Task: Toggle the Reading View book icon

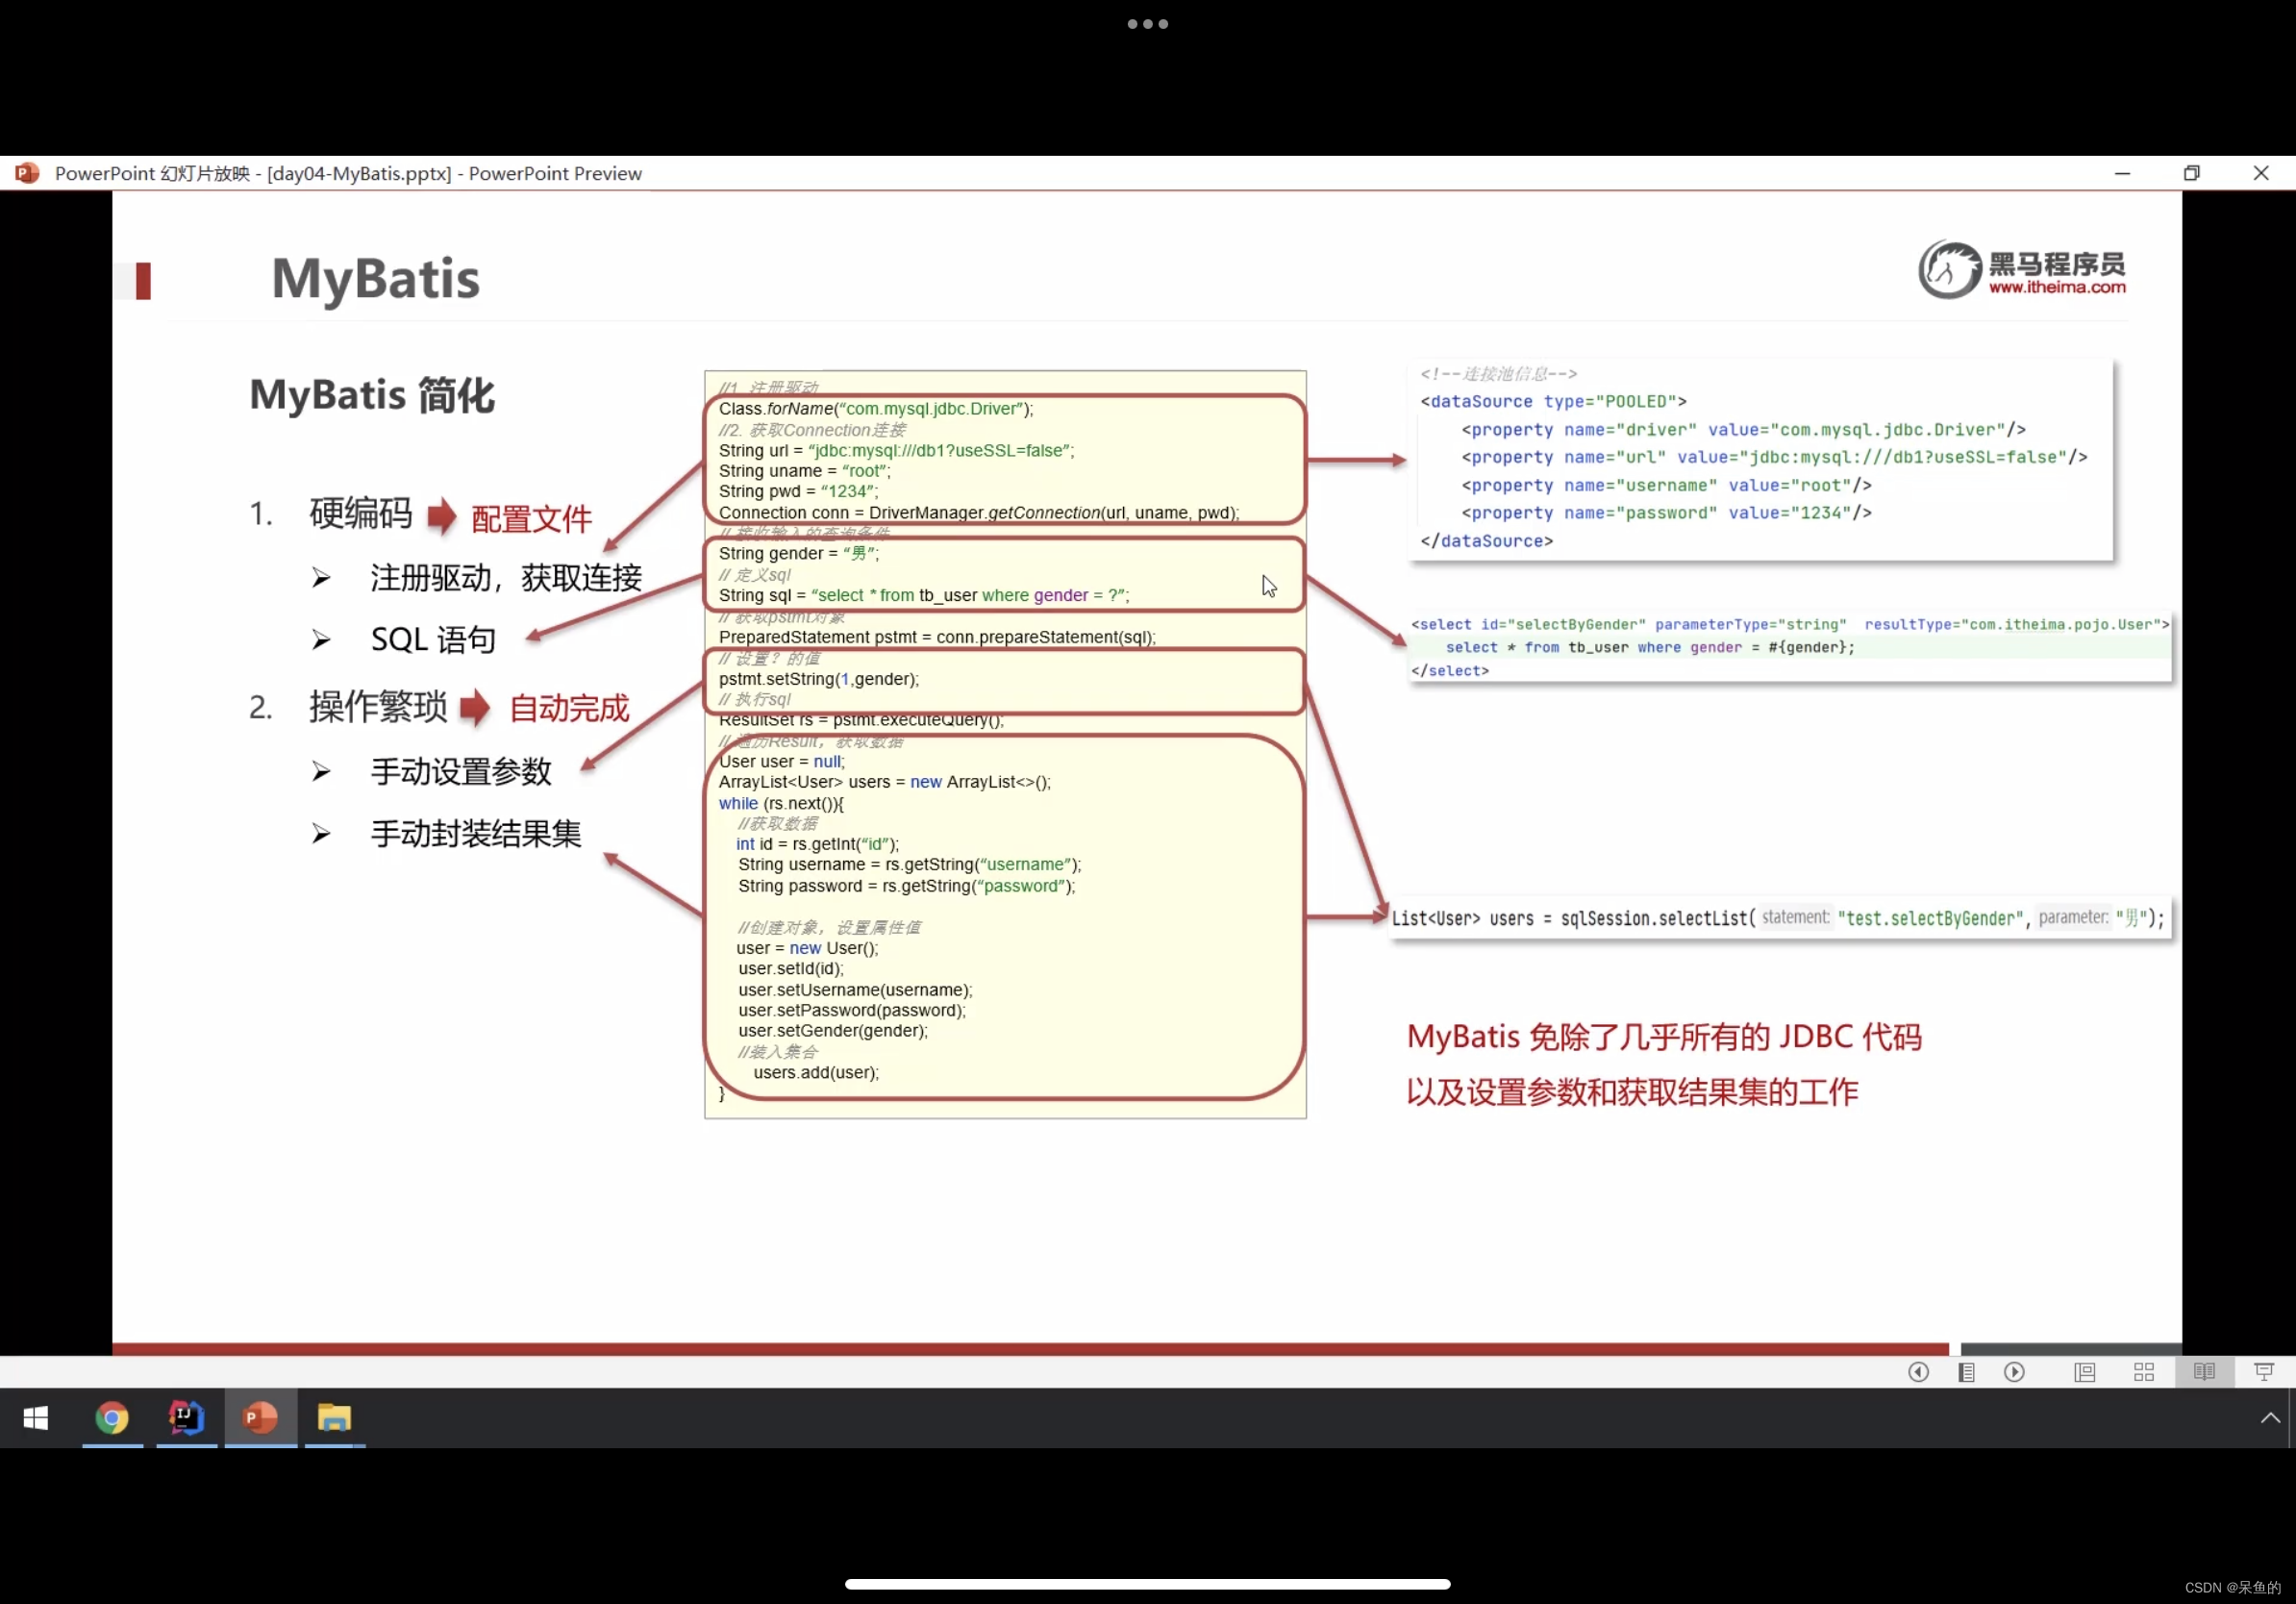Action: 2204,1372
